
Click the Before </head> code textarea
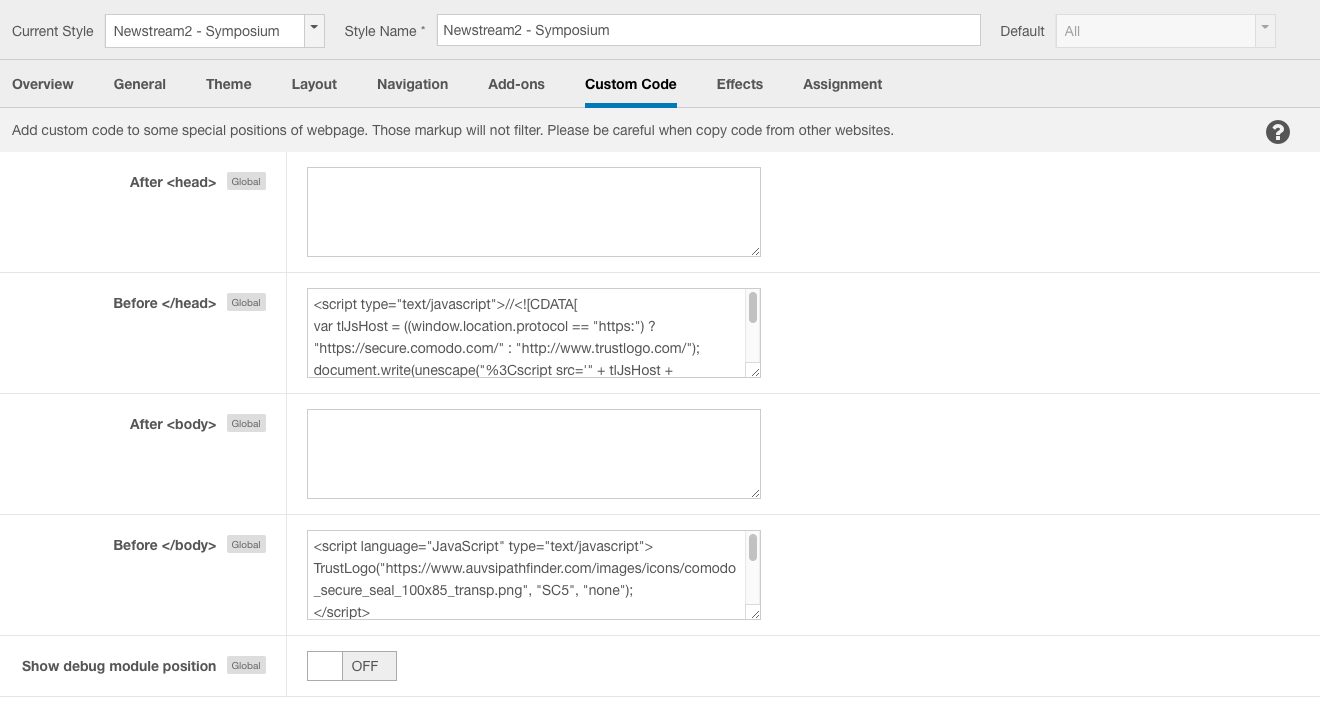534,333
